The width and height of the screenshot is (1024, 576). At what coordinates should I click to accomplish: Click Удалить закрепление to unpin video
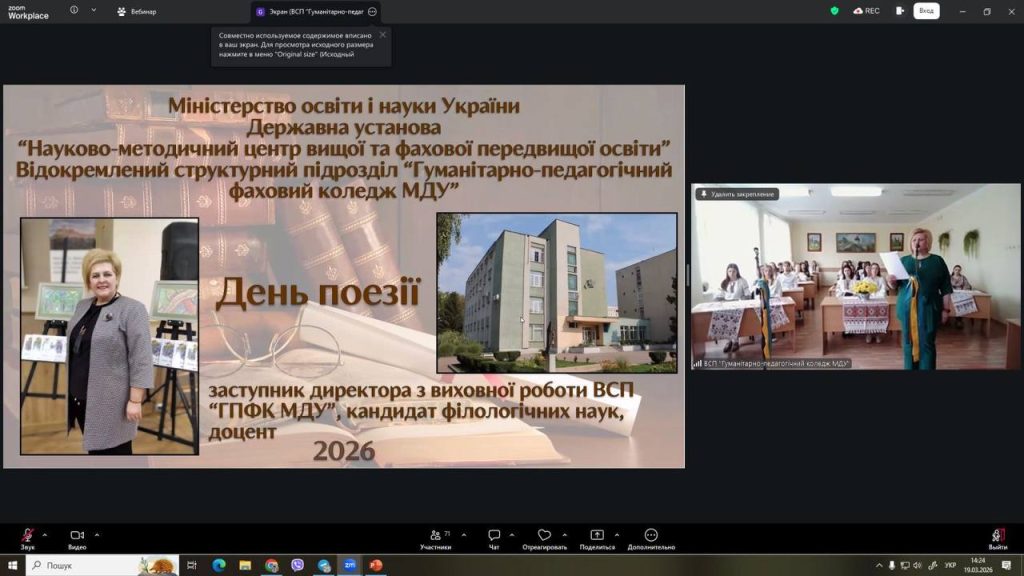pos(737,194)
